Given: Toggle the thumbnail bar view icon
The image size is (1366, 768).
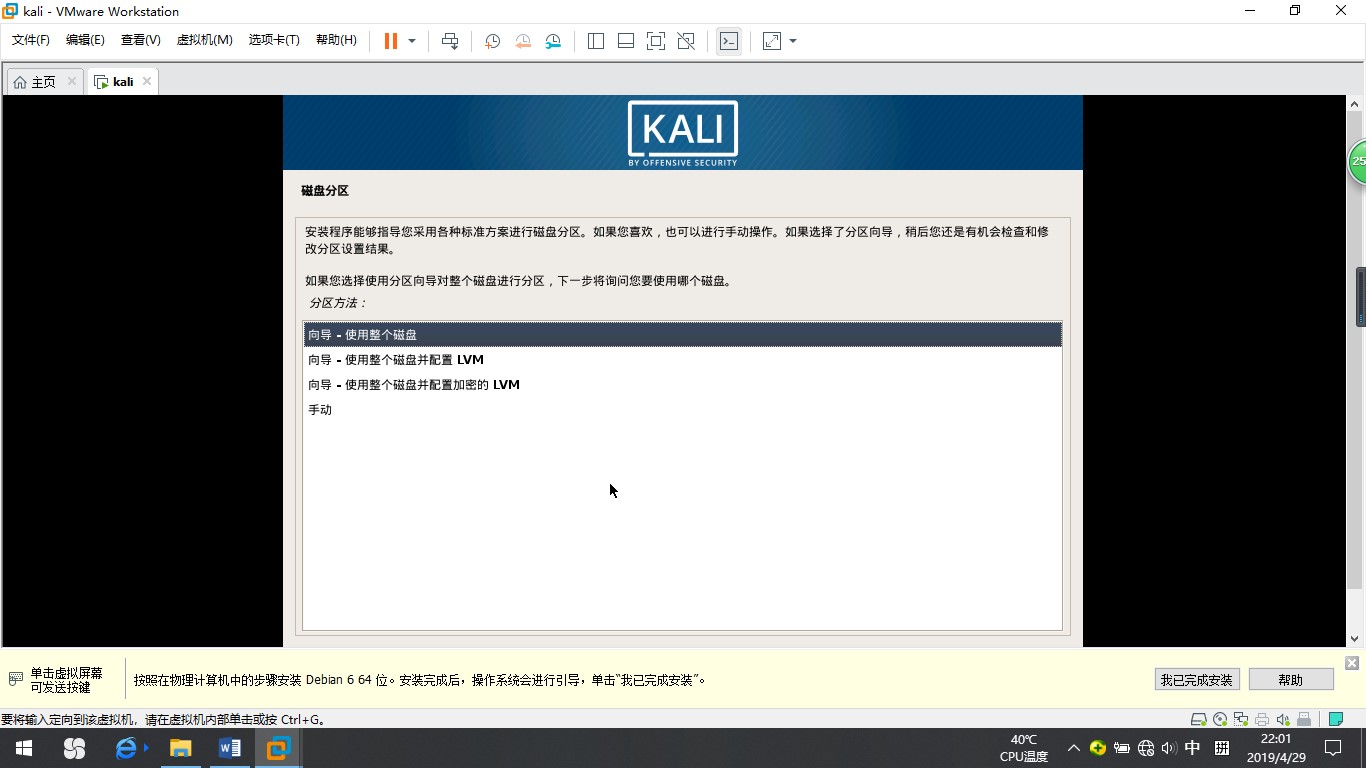Looking at the screenshot, I should [626, 41].
